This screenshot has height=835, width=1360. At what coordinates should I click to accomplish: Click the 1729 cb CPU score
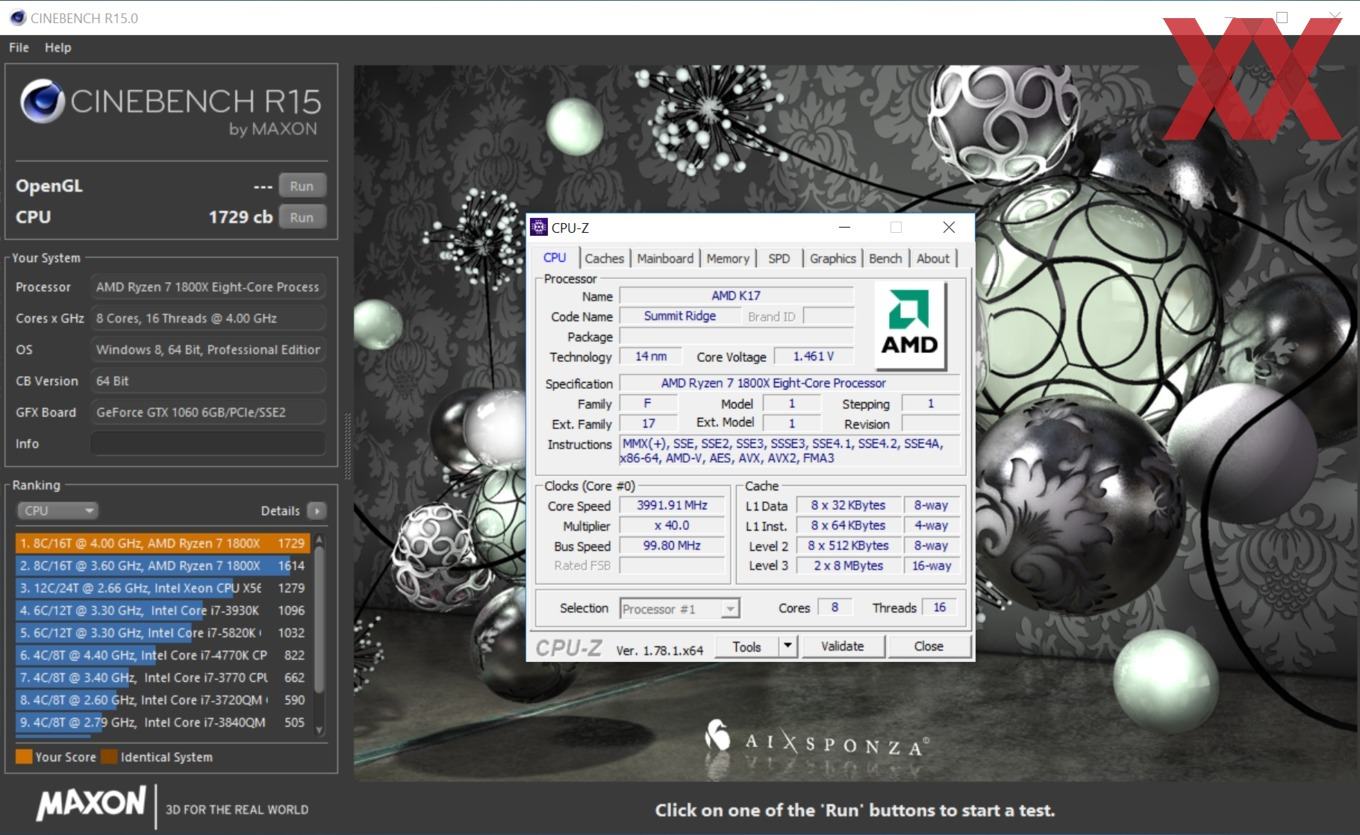coord(240,217)
